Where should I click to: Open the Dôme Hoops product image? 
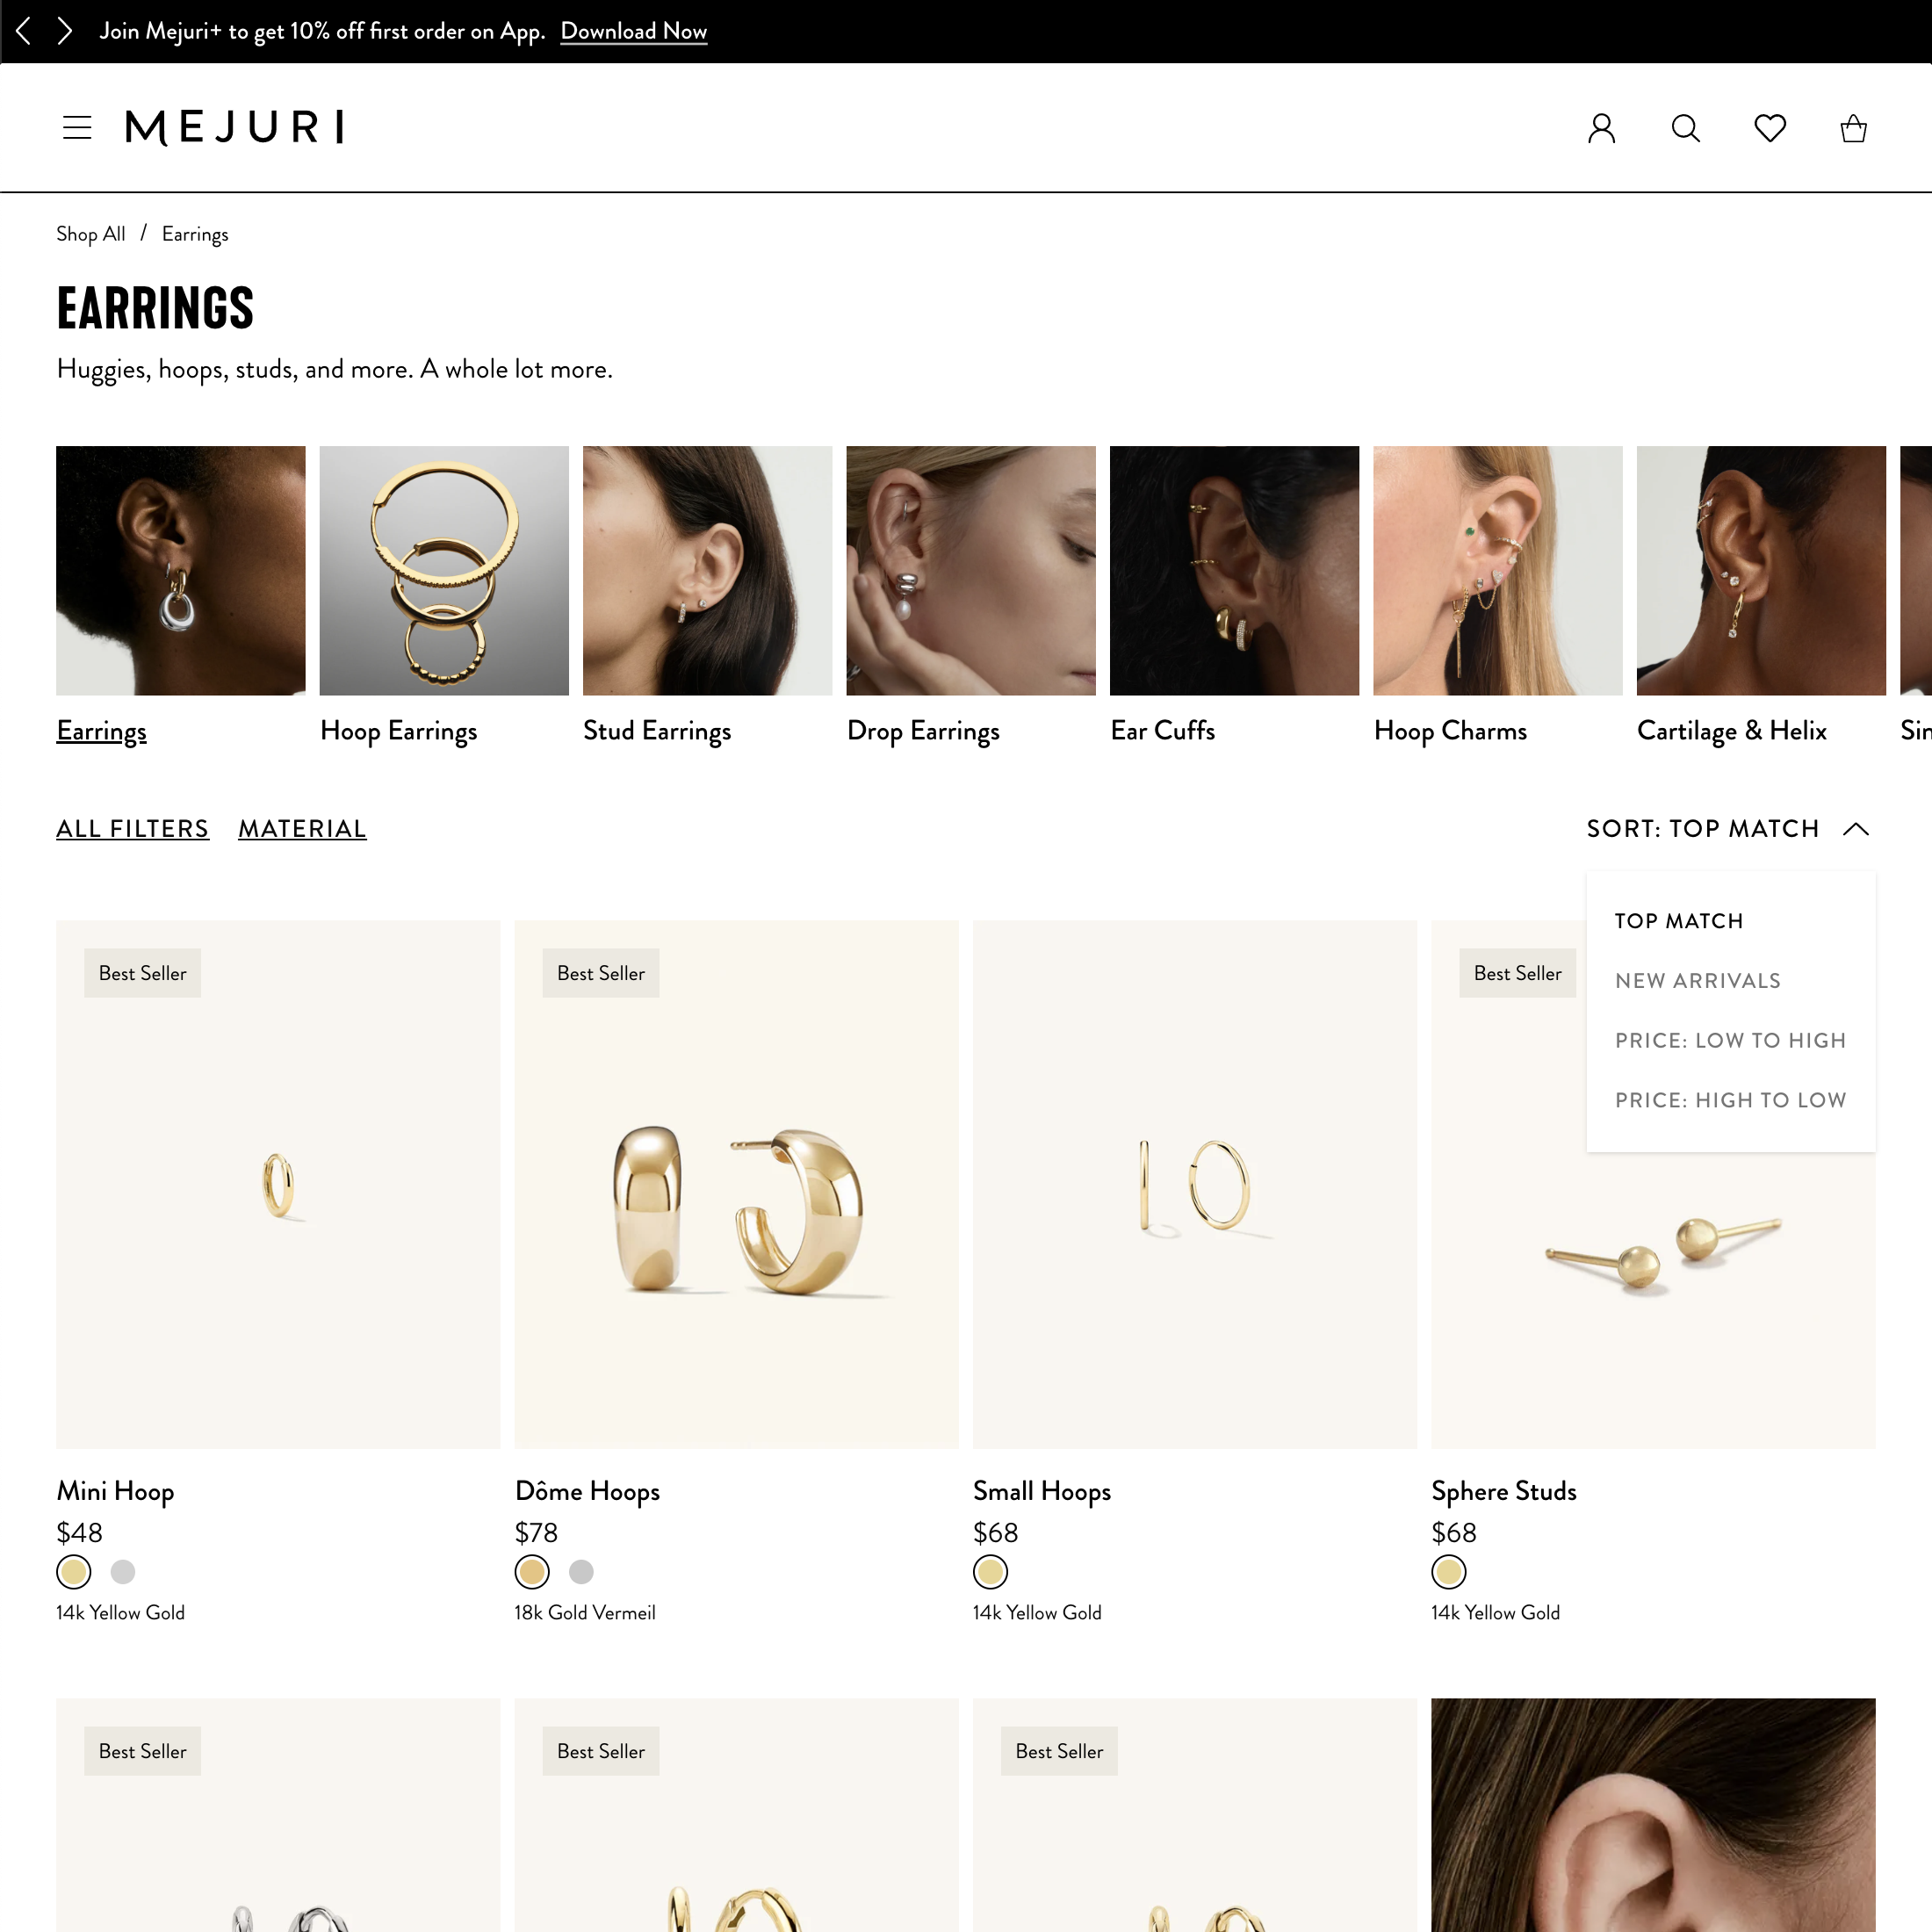click(x=736, y=1184)
